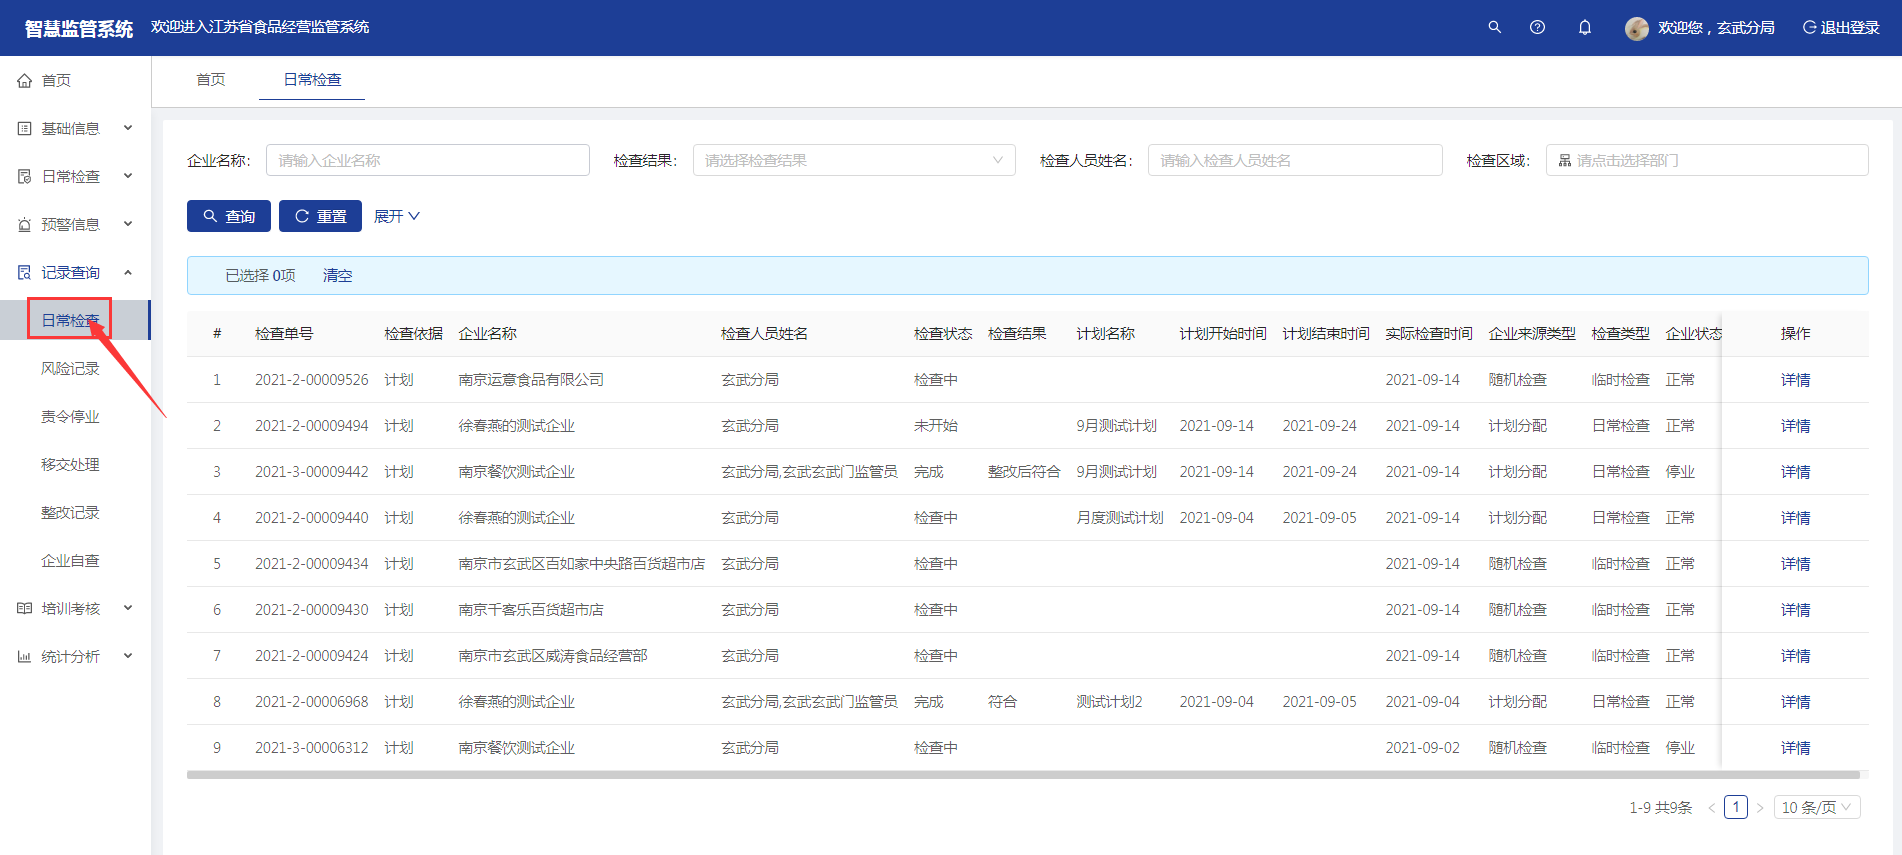The width and height of the screenshot is (1902, 855).
Task: Click the 培训考核 book icon
Action: click(x=25, y=609)
